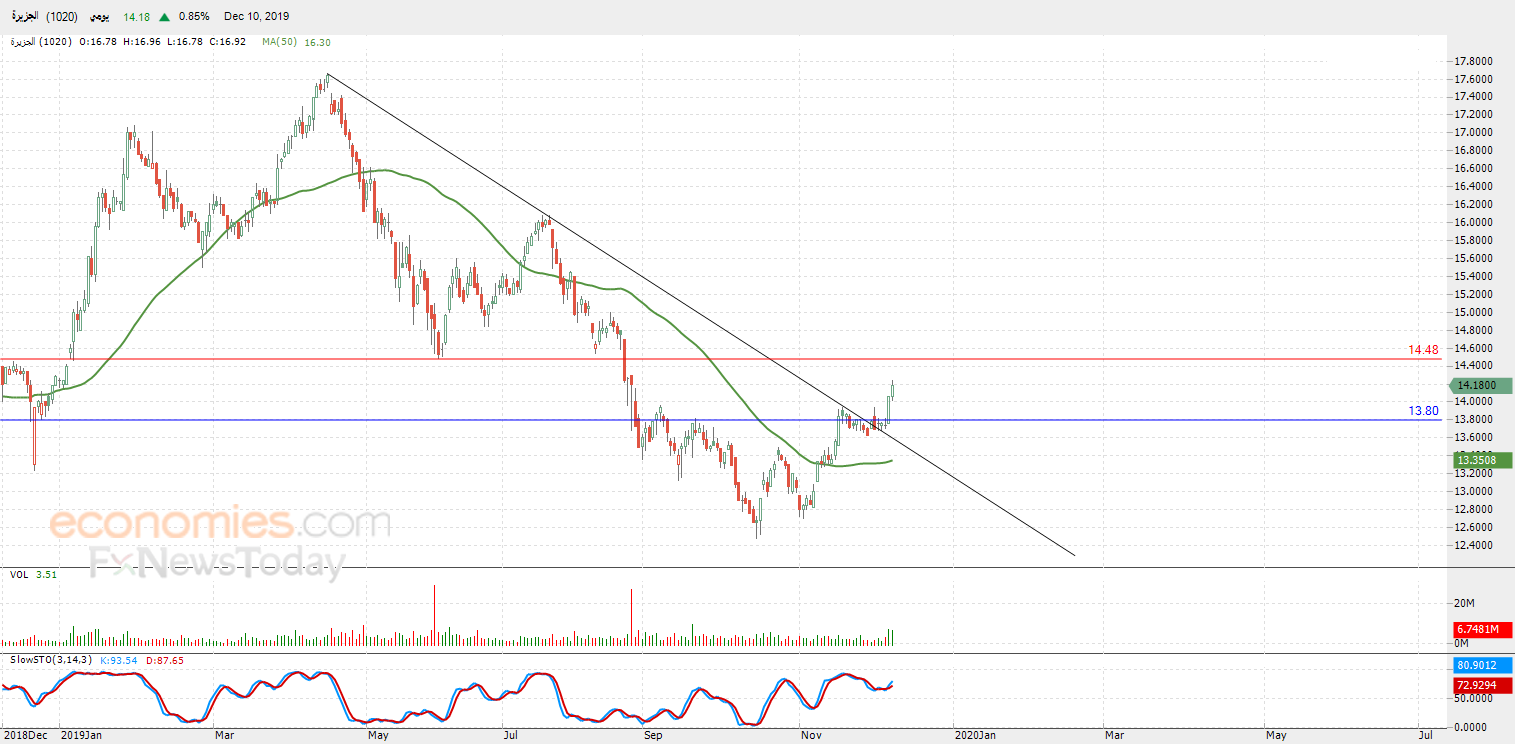The width and height of the screenshot is (1515, 744).
Task: Select the 0.85% change value in header
Action: [192, 17]
